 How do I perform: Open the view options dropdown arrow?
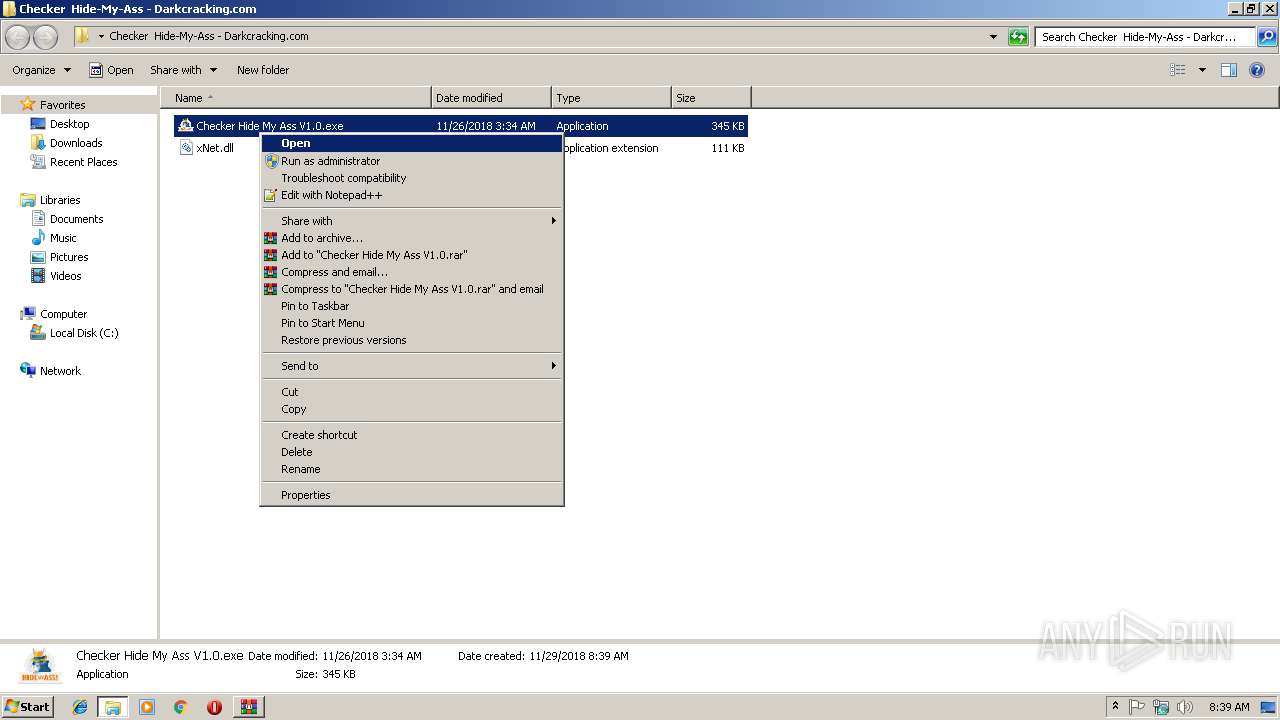tap(1202, 70)
